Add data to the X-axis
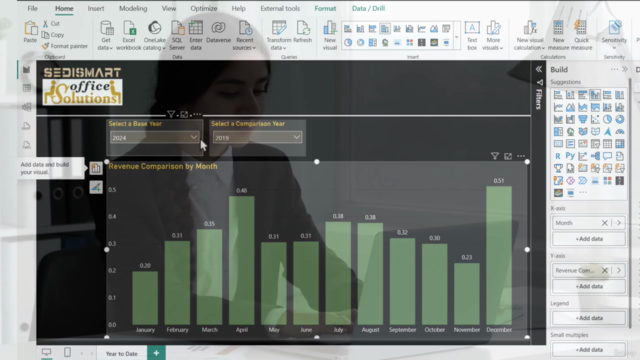The image size is (640, 360). point(589,239)
